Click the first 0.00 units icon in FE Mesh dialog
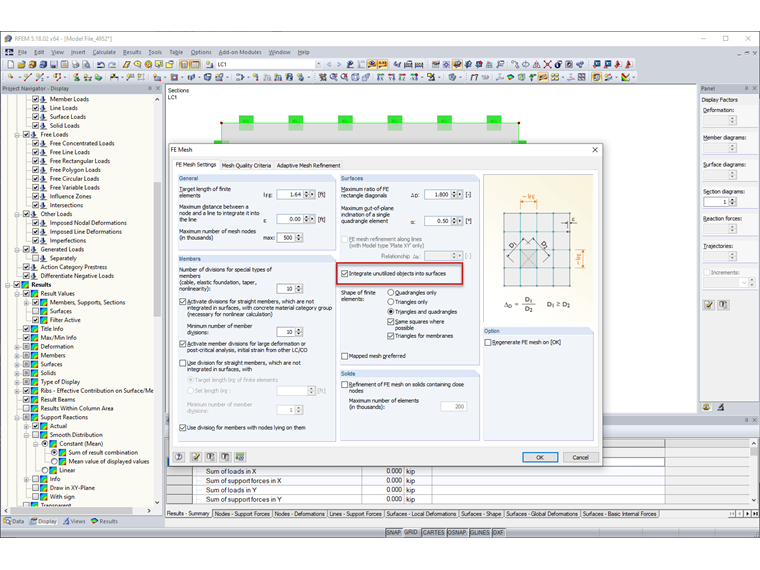This screenshot has width=760, height=570. click(x=211, y=457)
